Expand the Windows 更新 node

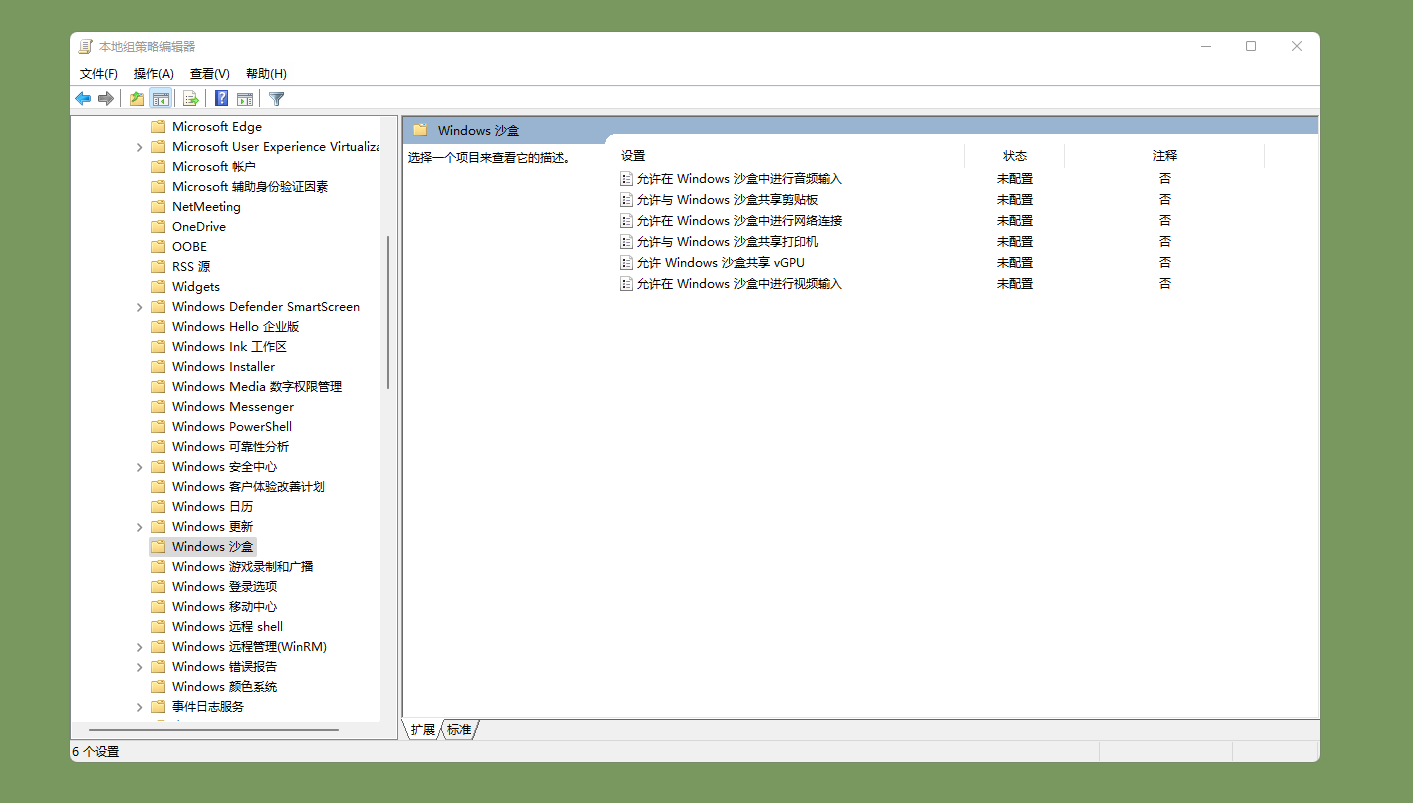[x=139, y=527]
